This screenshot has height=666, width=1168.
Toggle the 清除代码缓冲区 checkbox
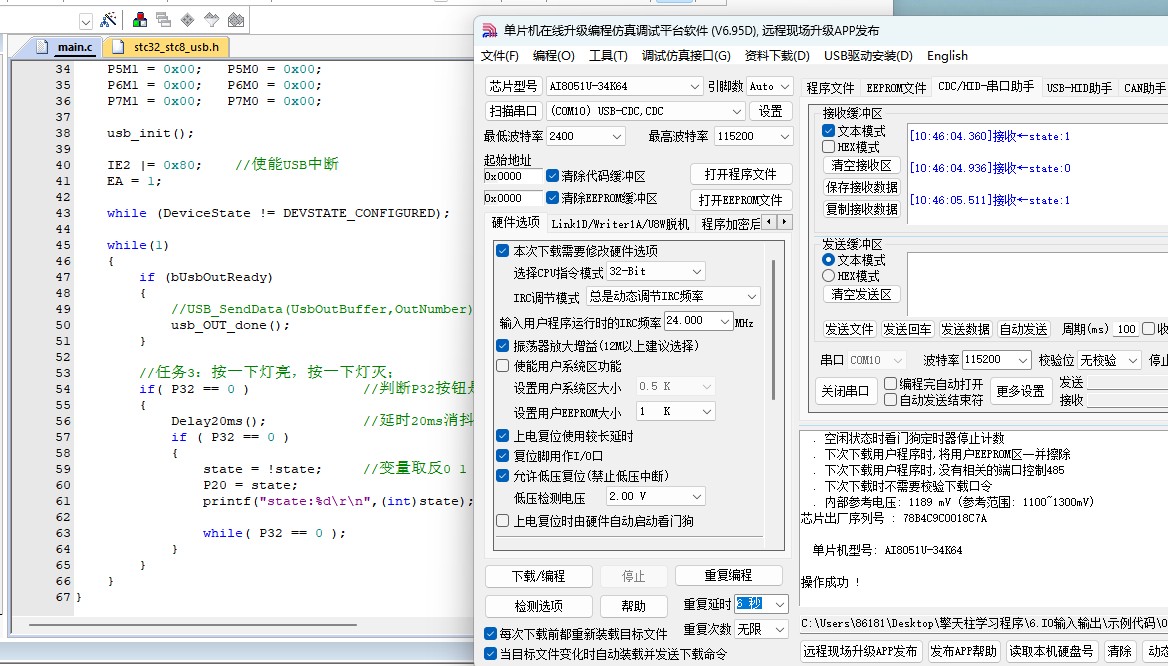pos(552,176)
